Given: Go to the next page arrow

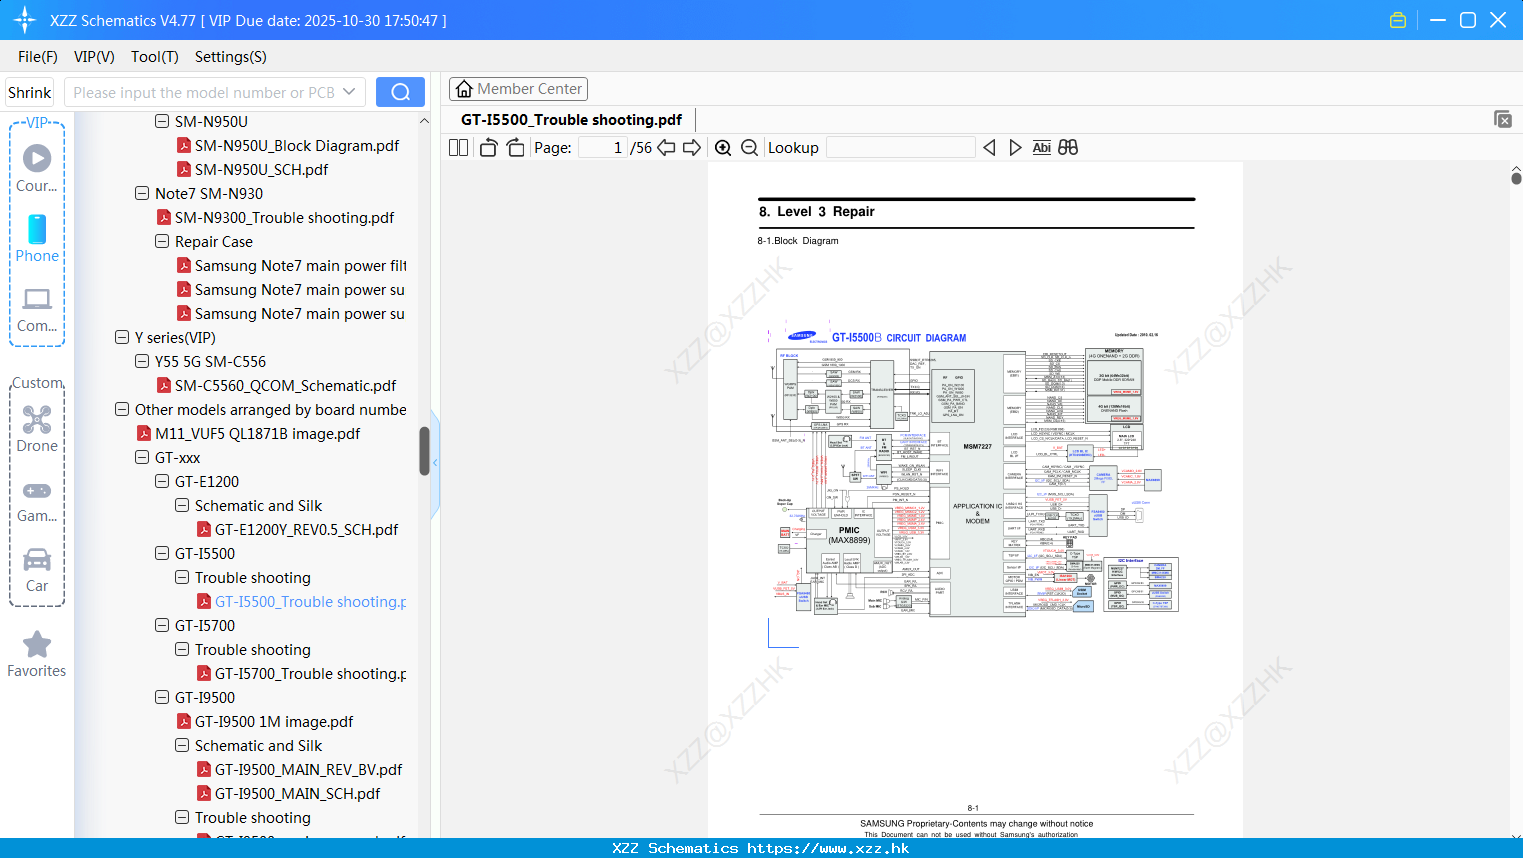Looking at the screenshot, I should pyautogui.click(x=692, y=147).
